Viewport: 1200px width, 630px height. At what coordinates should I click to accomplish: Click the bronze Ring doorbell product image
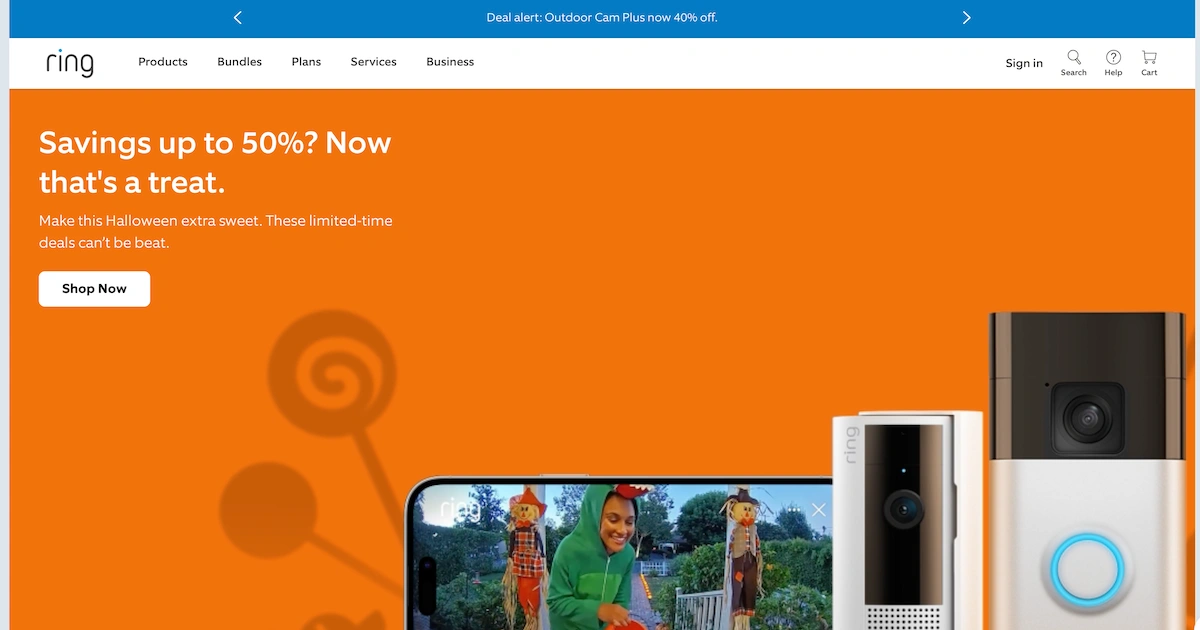click(1088, 470)
